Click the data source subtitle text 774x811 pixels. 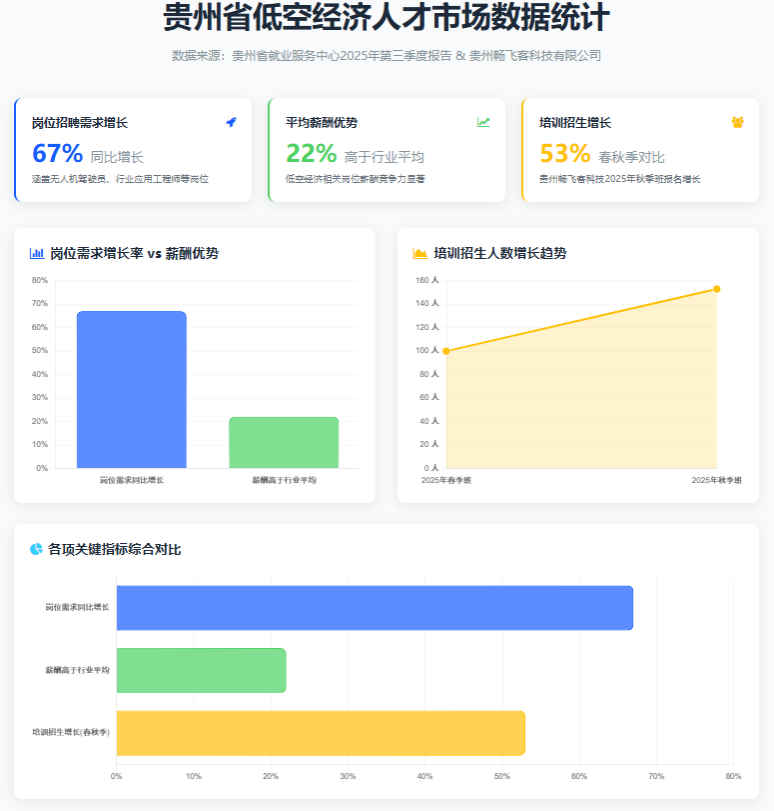pos(386,56)
